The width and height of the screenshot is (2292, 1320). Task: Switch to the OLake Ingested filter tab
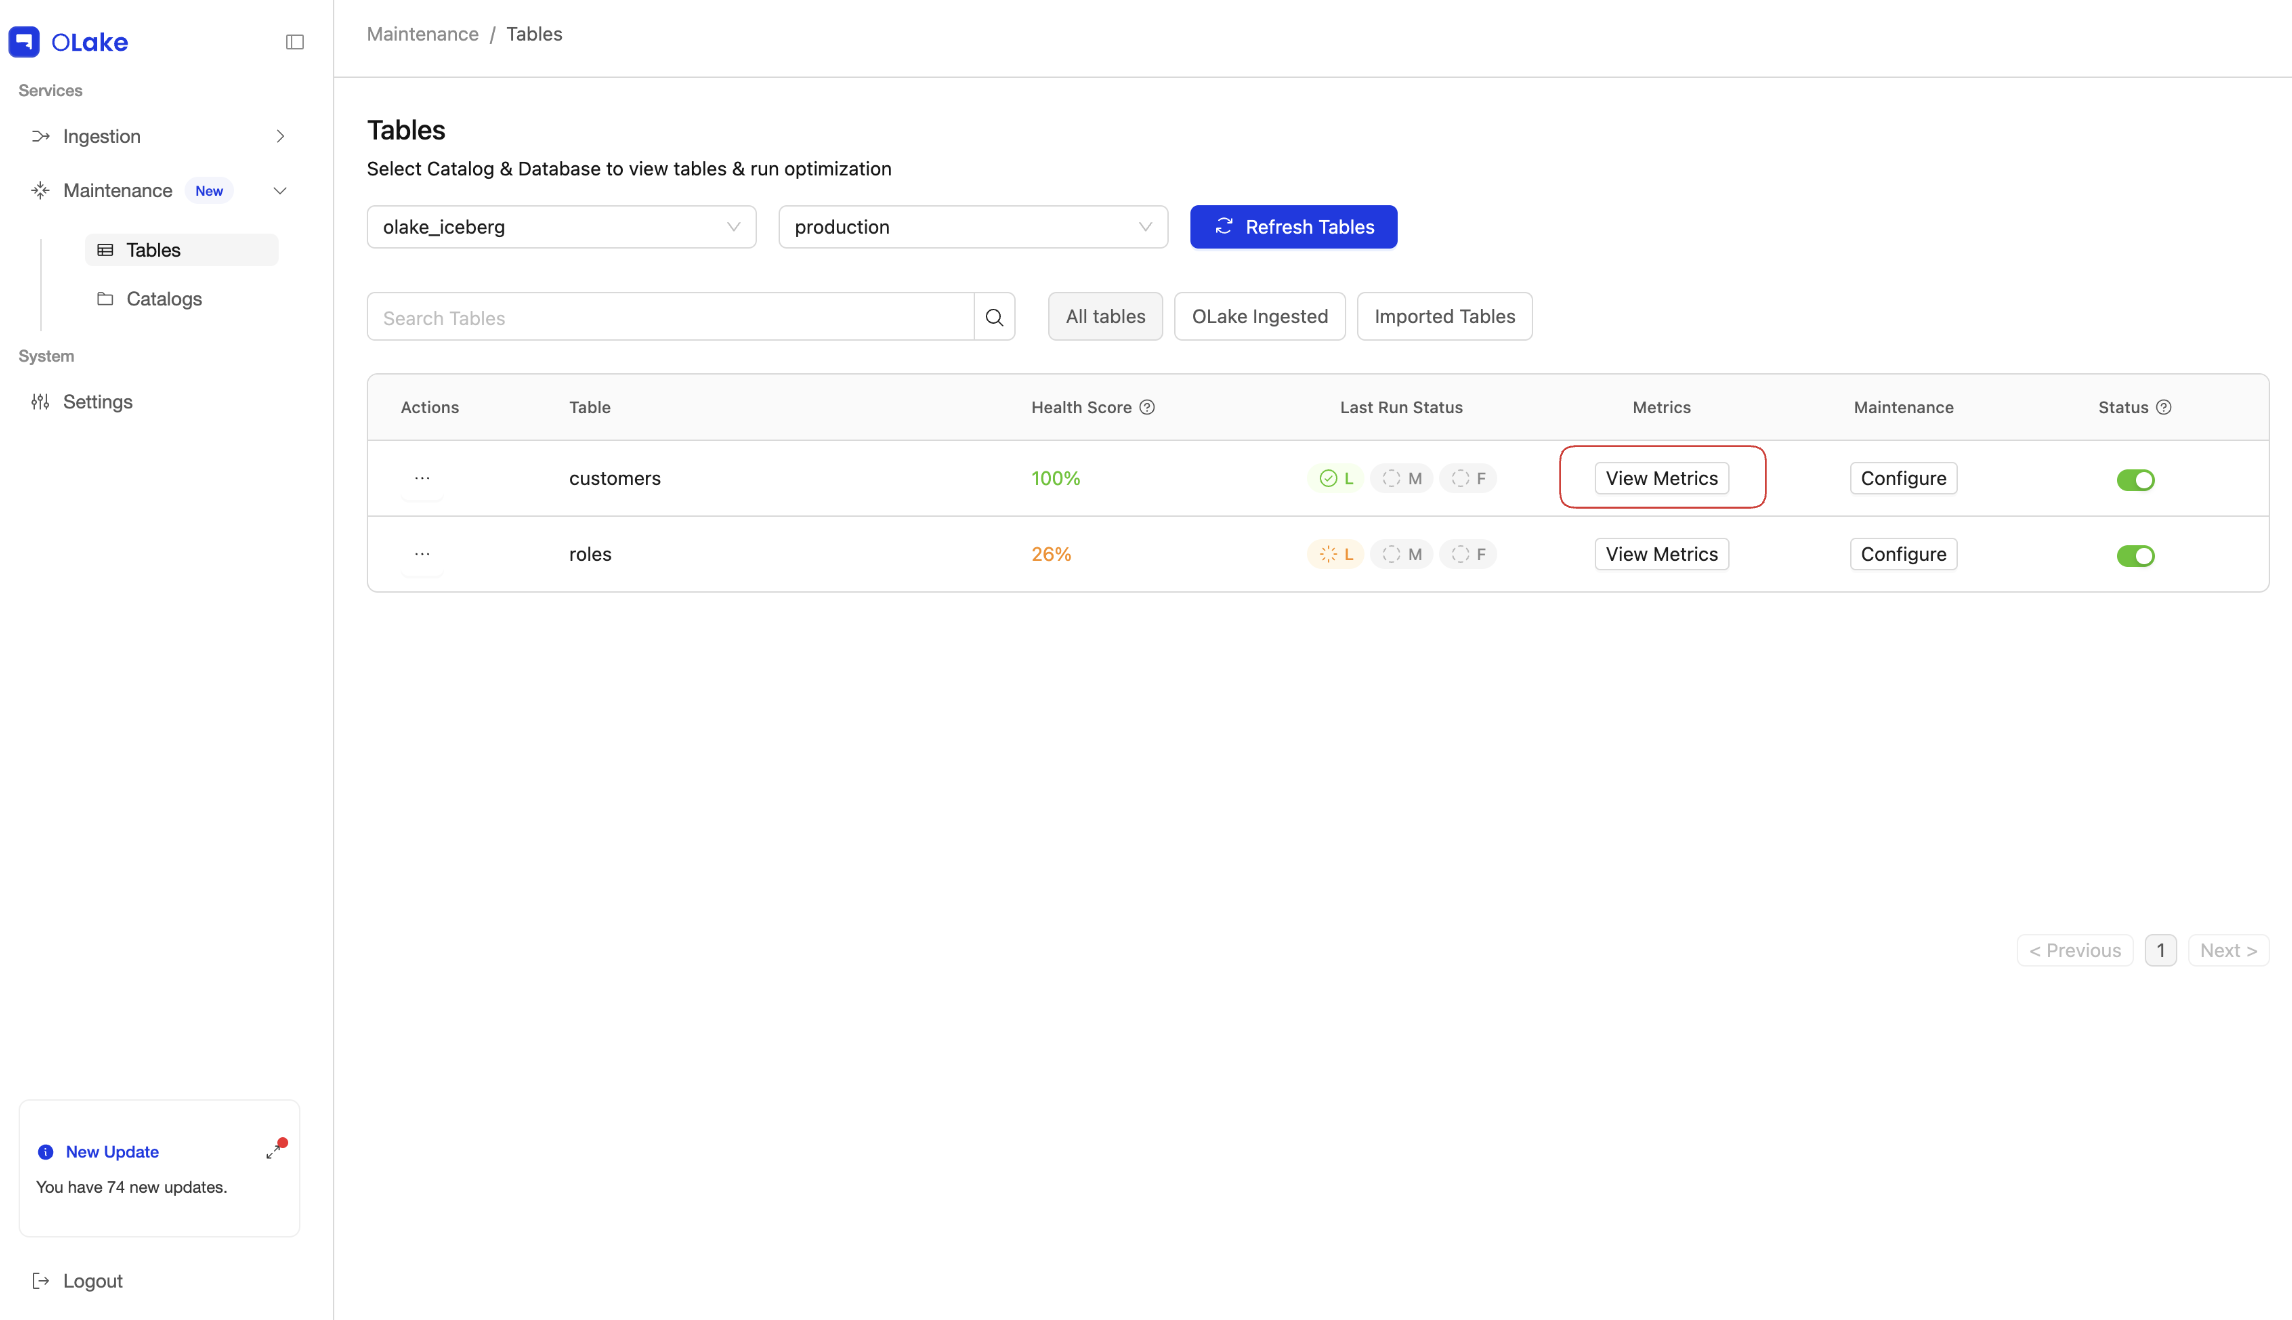pyautogui.click(x=1259, y=316)
